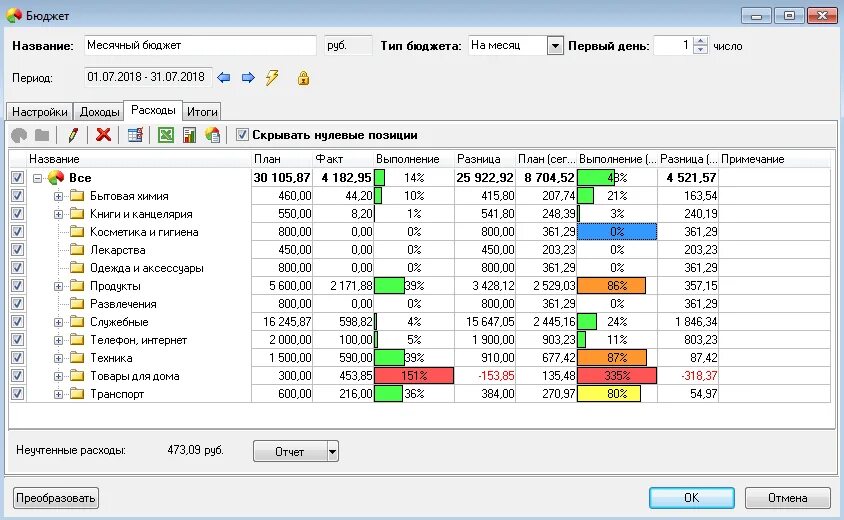
Task: Switch to the Итоги tab
Action: click(202, 112)
